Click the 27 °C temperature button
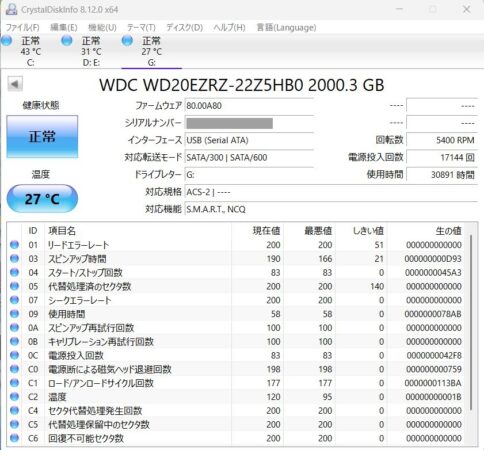Image resolution: width=484 pixels, height=450 pixels. click(x=42, y=199)
